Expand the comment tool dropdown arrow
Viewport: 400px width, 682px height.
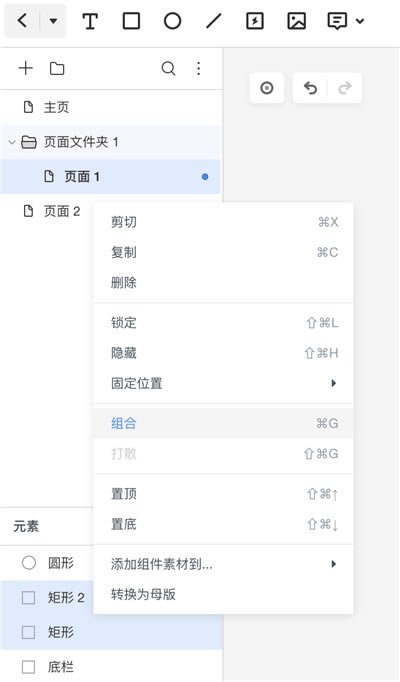coord(360,21)
